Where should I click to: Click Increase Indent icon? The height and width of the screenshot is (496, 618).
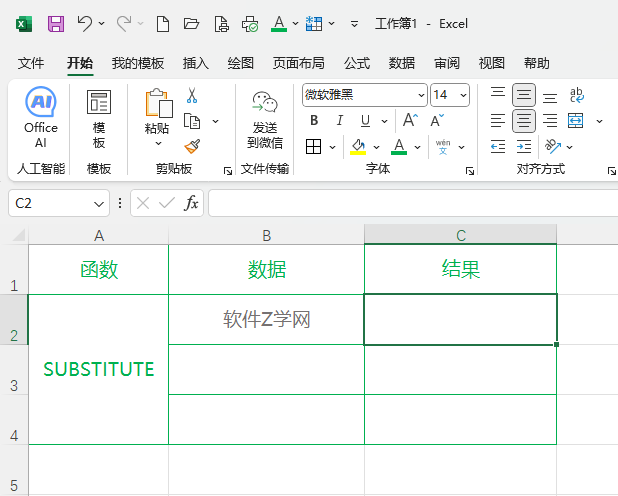tap(524, 147)
